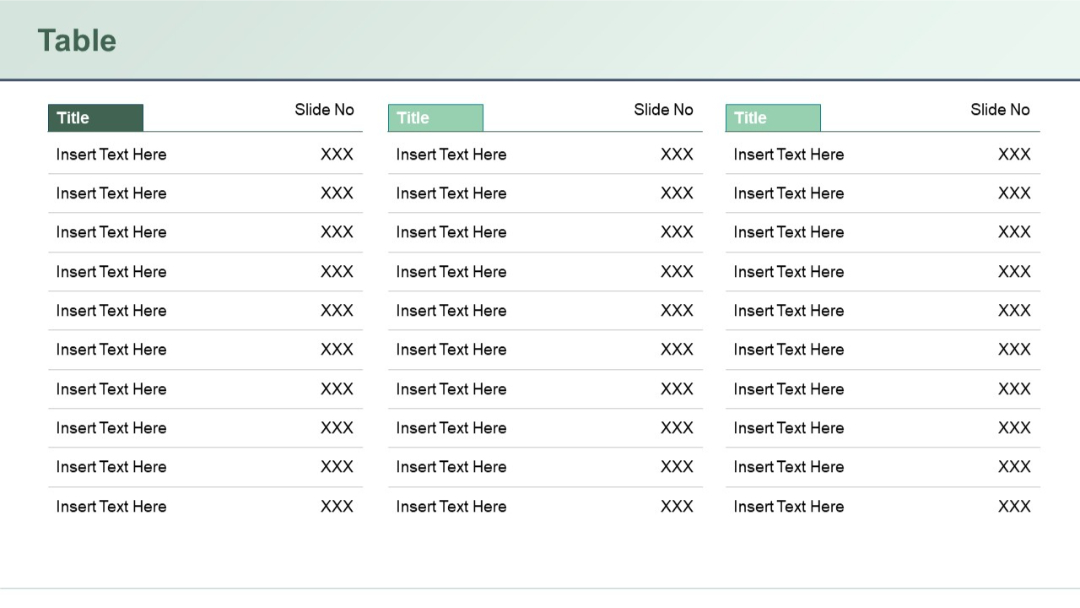Image resolution: width=1080 pixels, height=608 pixels.
Task: Select last "Insert Text Here" in right table
Action: [x=789, y=506]
